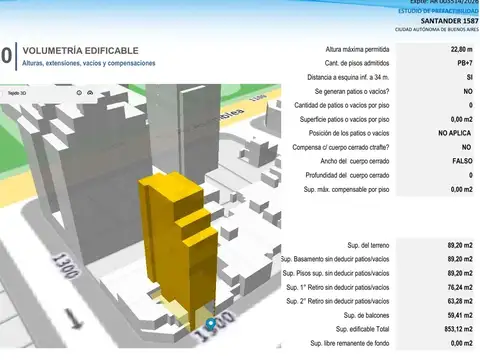Click the PB+7 floors value
The width and height of the screenshot is (480, 360).
click(x=465, y=63)
